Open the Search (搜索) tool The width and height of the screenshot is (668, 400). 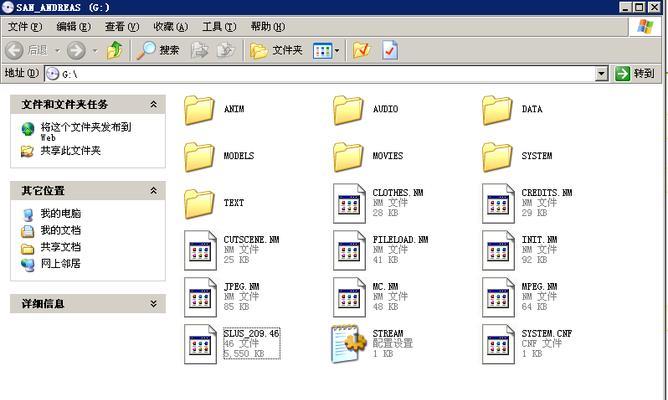coord(158,50)
